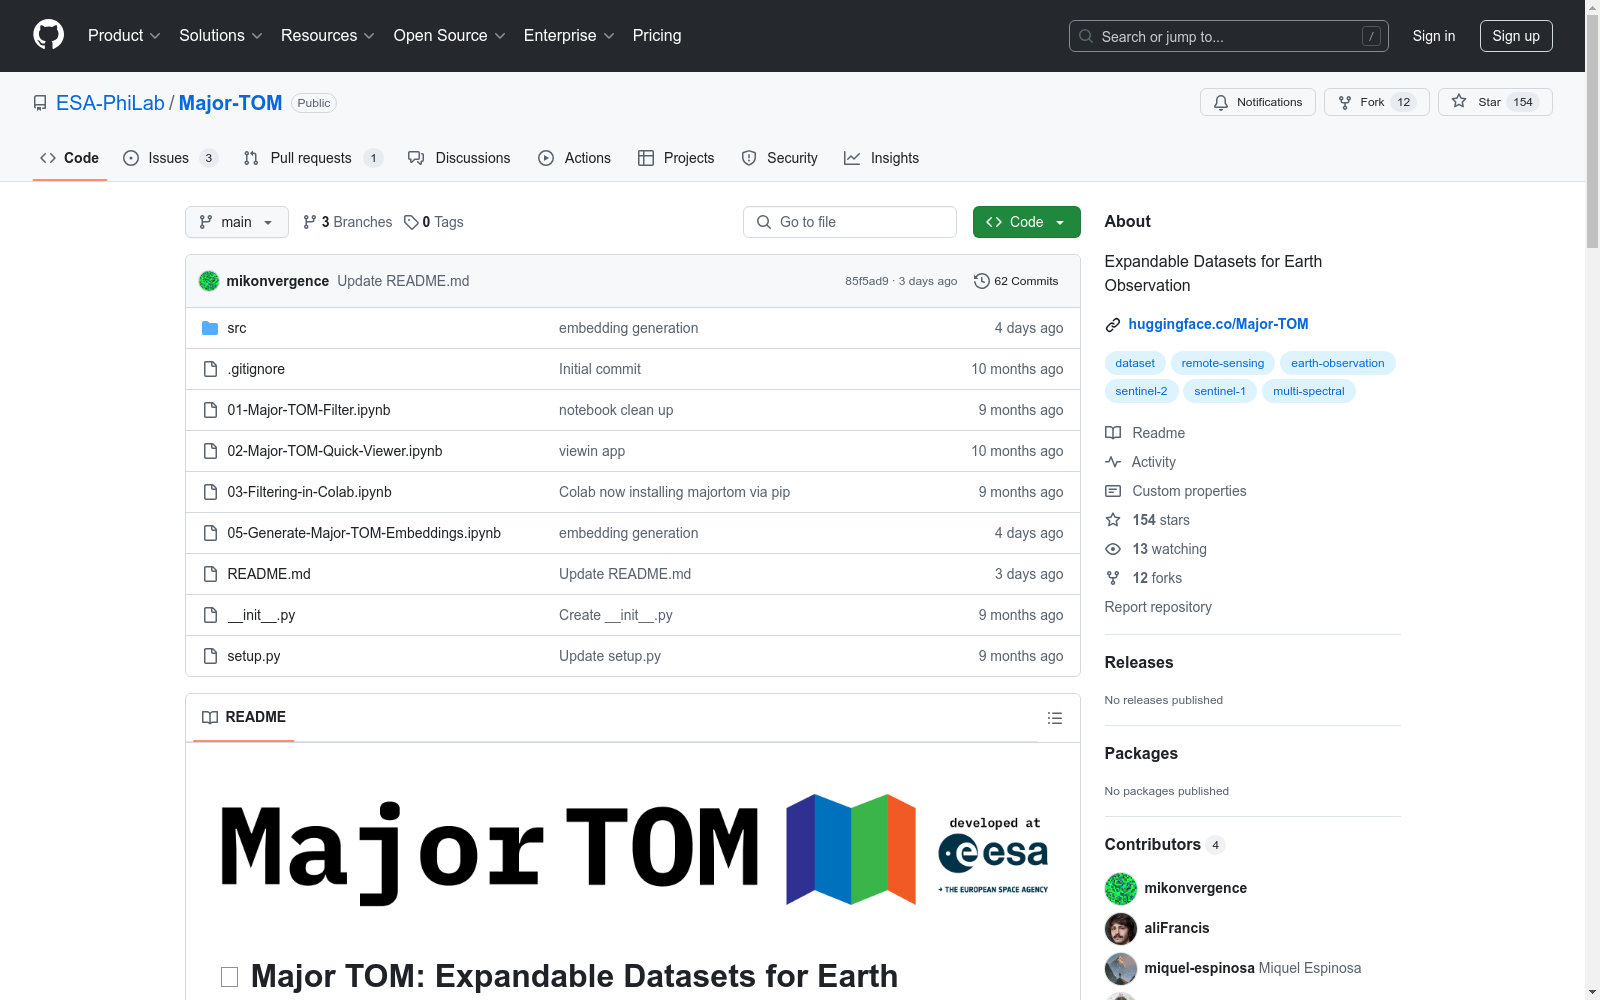The width and height of the screenshot is (1600, 1000).
Task: Click the search magnifier icon in header
Action: 1086,36
